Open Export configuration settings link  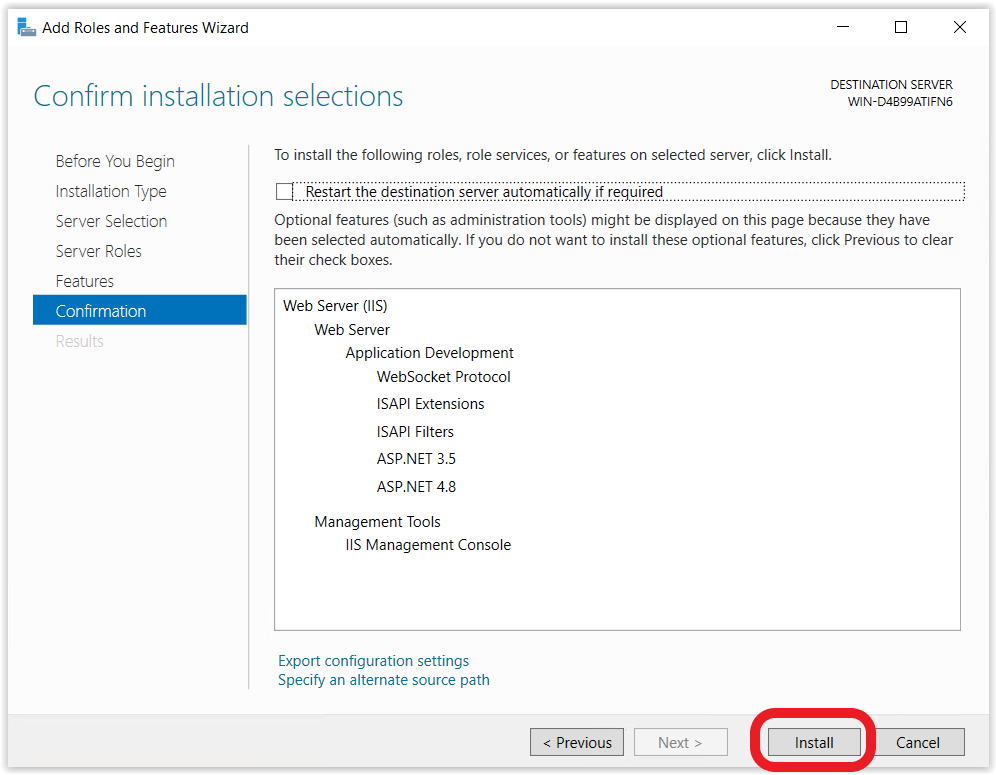[374, 661]
